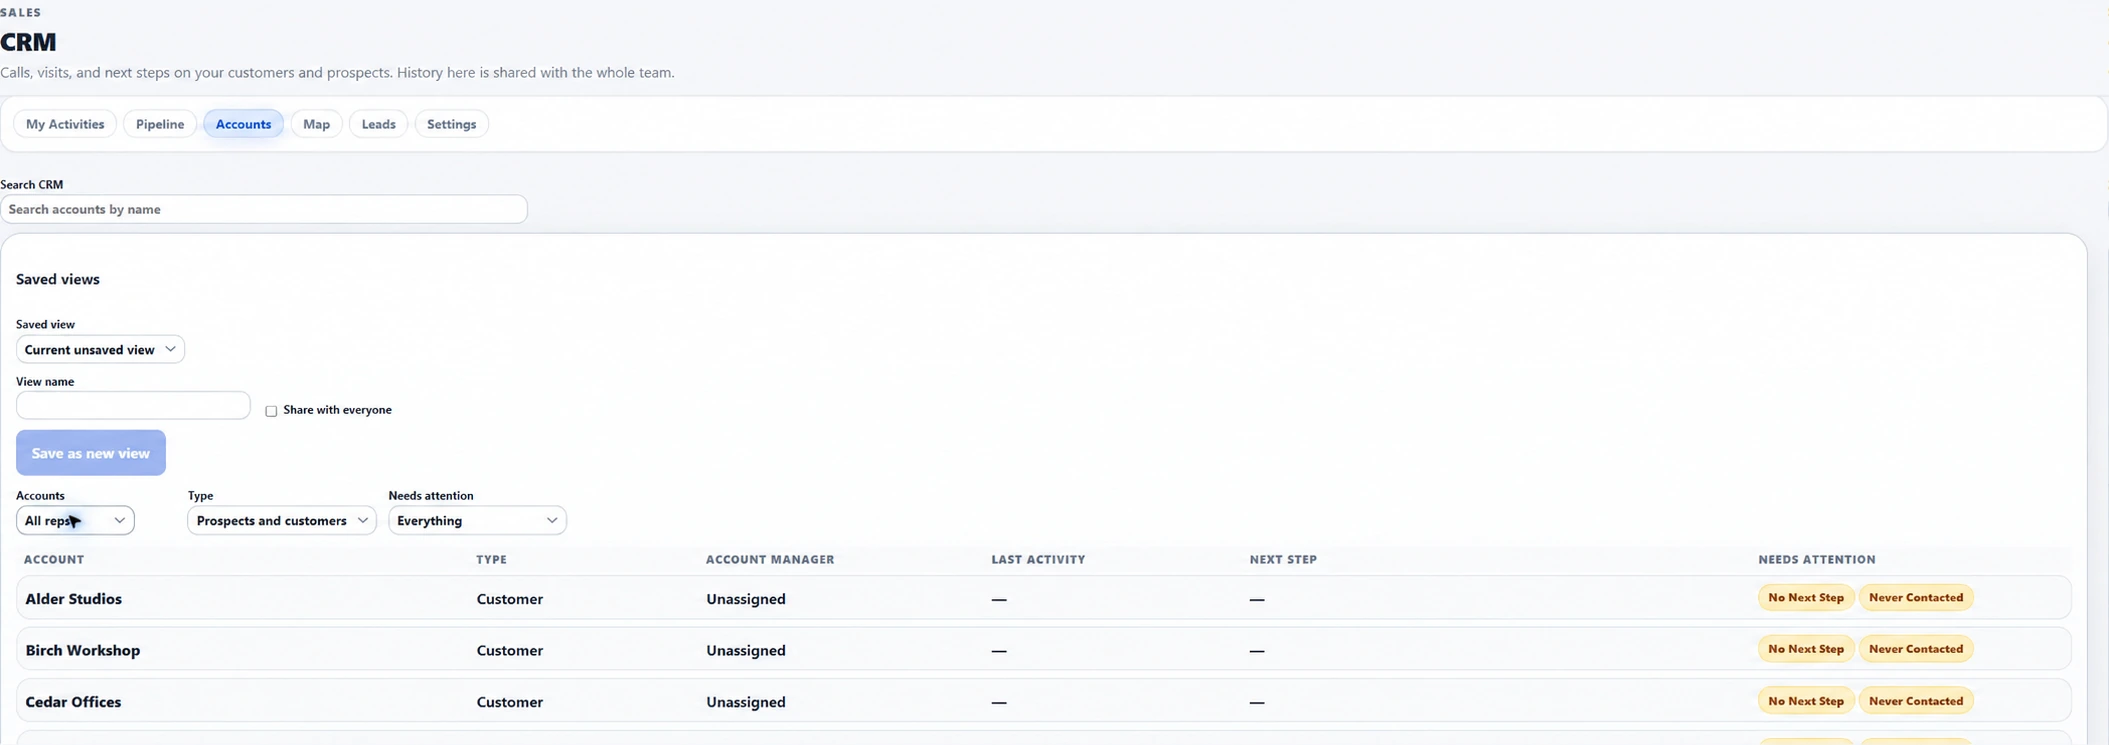Select the Never Contacted badge for Alder Studios

(1916, 598)
